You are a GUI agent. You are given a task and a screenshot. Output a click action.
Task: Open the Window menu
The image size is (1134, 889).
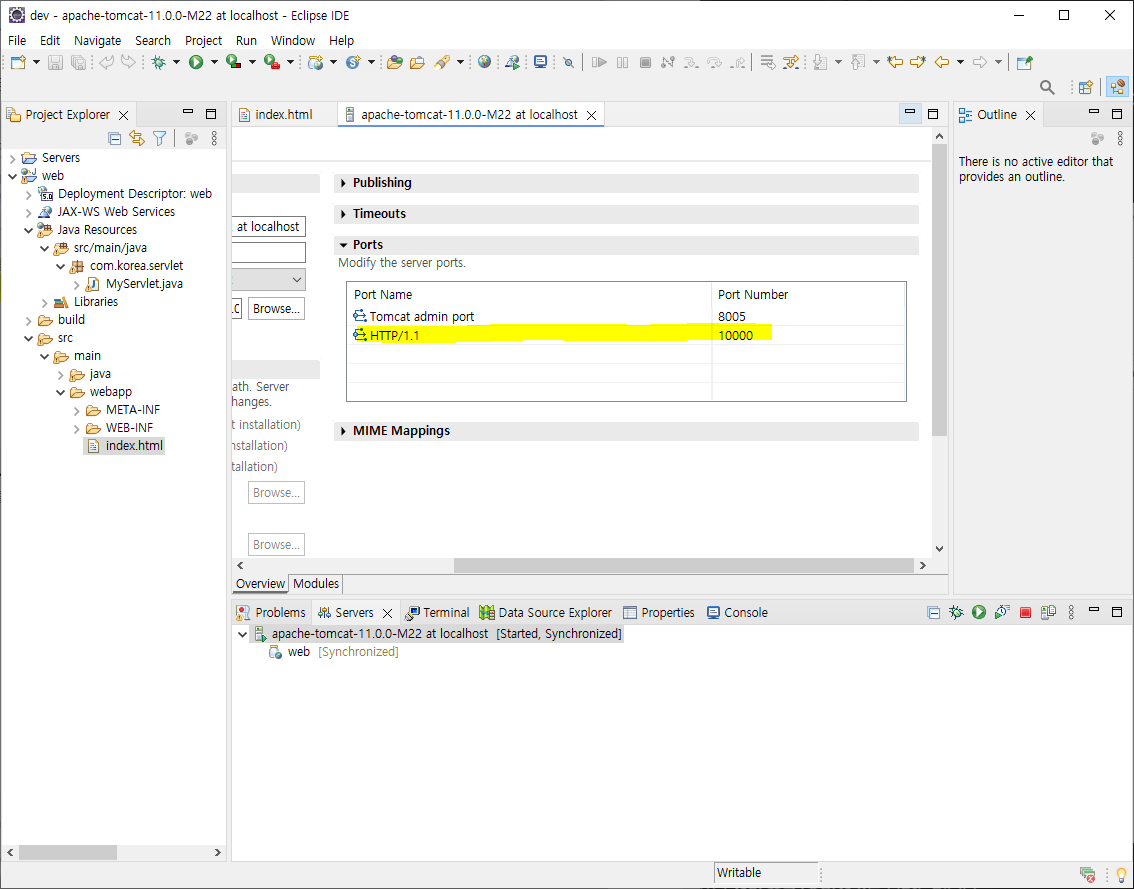(293, 41)
